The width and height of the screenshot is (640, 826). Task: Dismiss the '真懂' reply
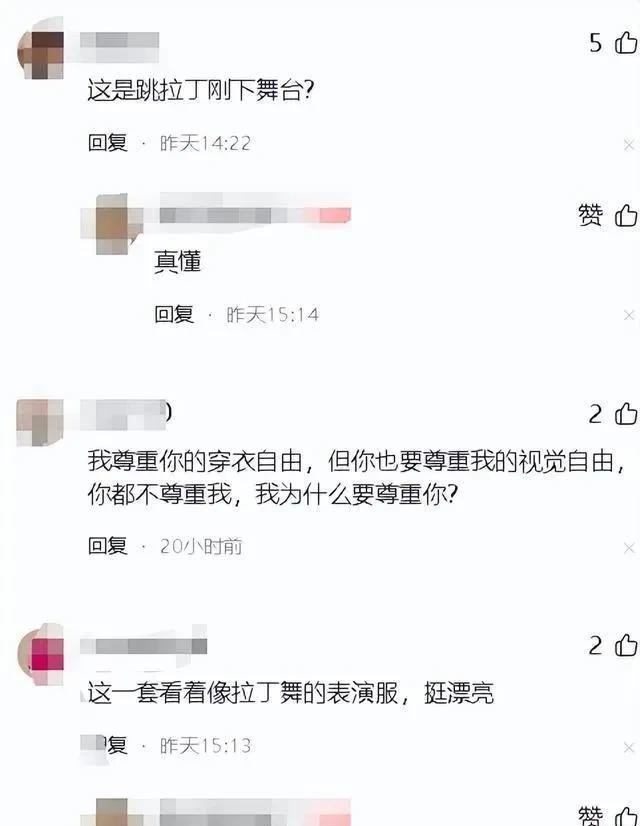tap(628, 315)
